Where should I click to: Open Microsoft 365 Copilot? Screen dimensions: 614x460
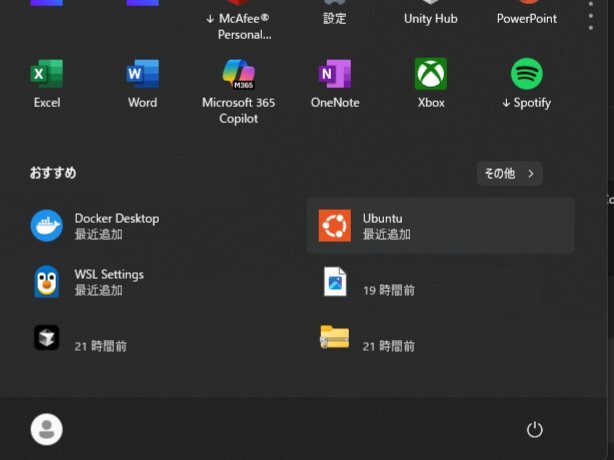point(238,91)
